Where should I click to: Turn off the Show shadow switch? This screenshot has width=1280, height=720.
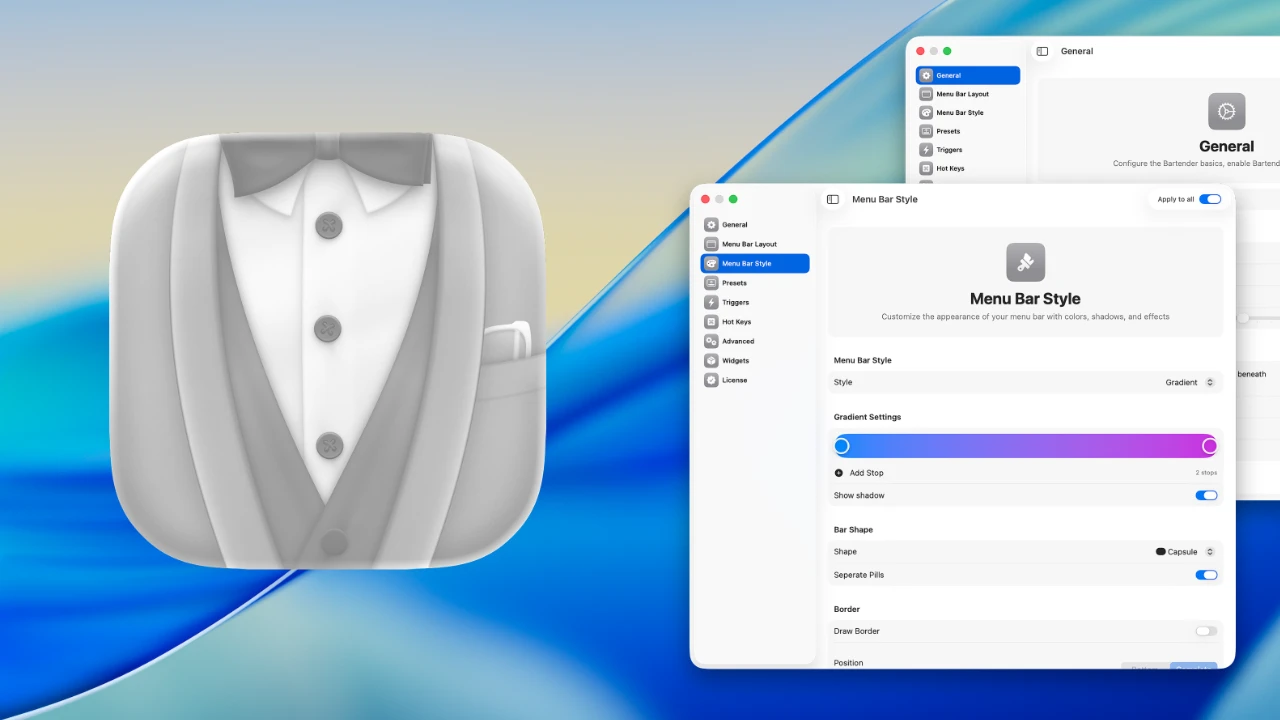point(1206,495)
